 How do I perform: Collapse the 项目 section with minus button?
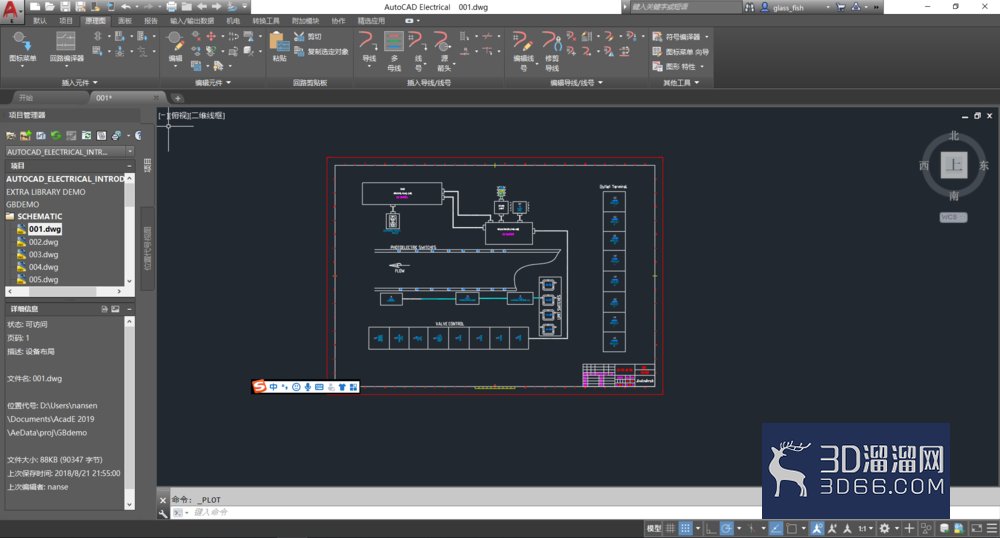[129, 166]
